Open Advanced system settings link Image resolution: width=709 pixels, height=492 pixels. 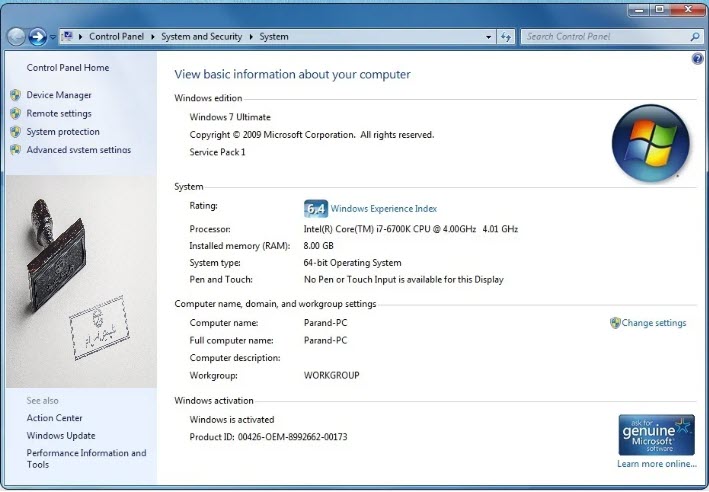[x=79, y=150]
